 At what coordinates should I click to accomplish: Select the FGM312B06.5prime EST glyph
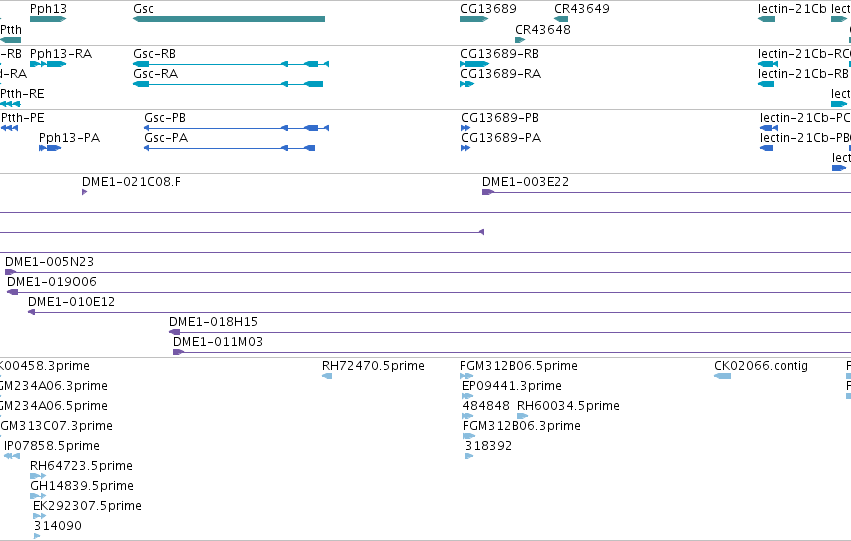point(466,376)
